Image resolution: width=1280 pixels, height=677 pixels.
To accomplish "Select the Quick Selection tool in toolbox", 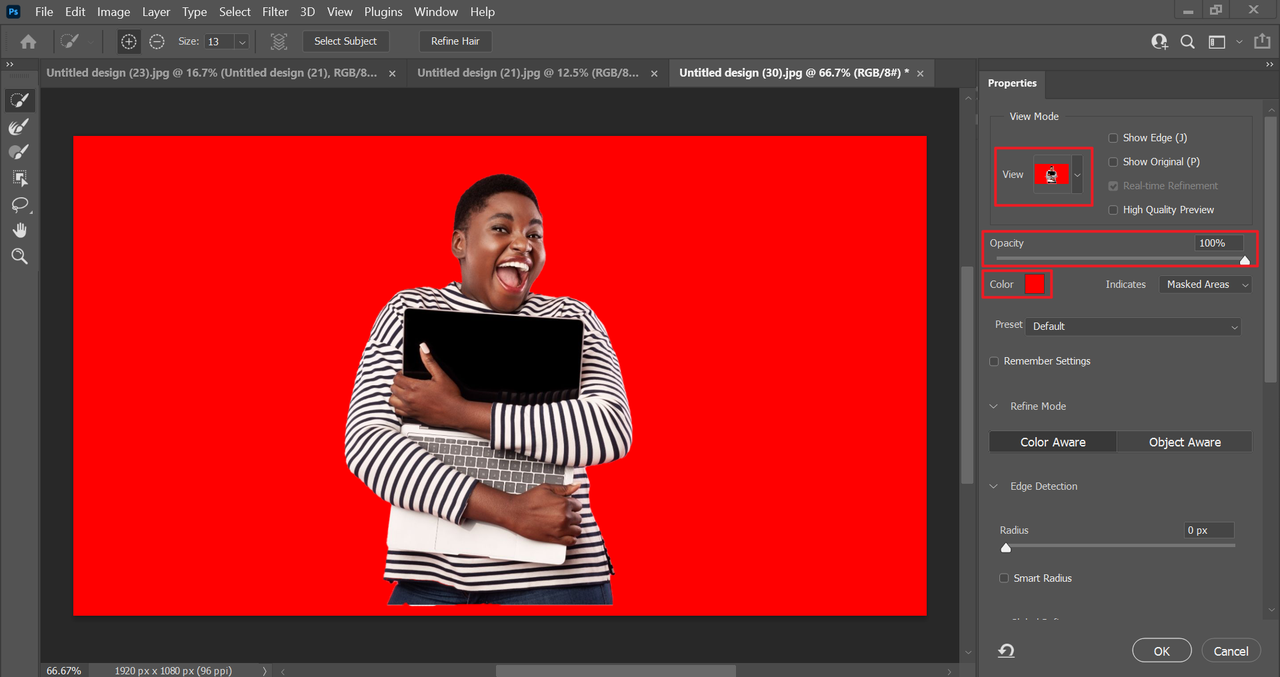I will click(x=19, y=100).
